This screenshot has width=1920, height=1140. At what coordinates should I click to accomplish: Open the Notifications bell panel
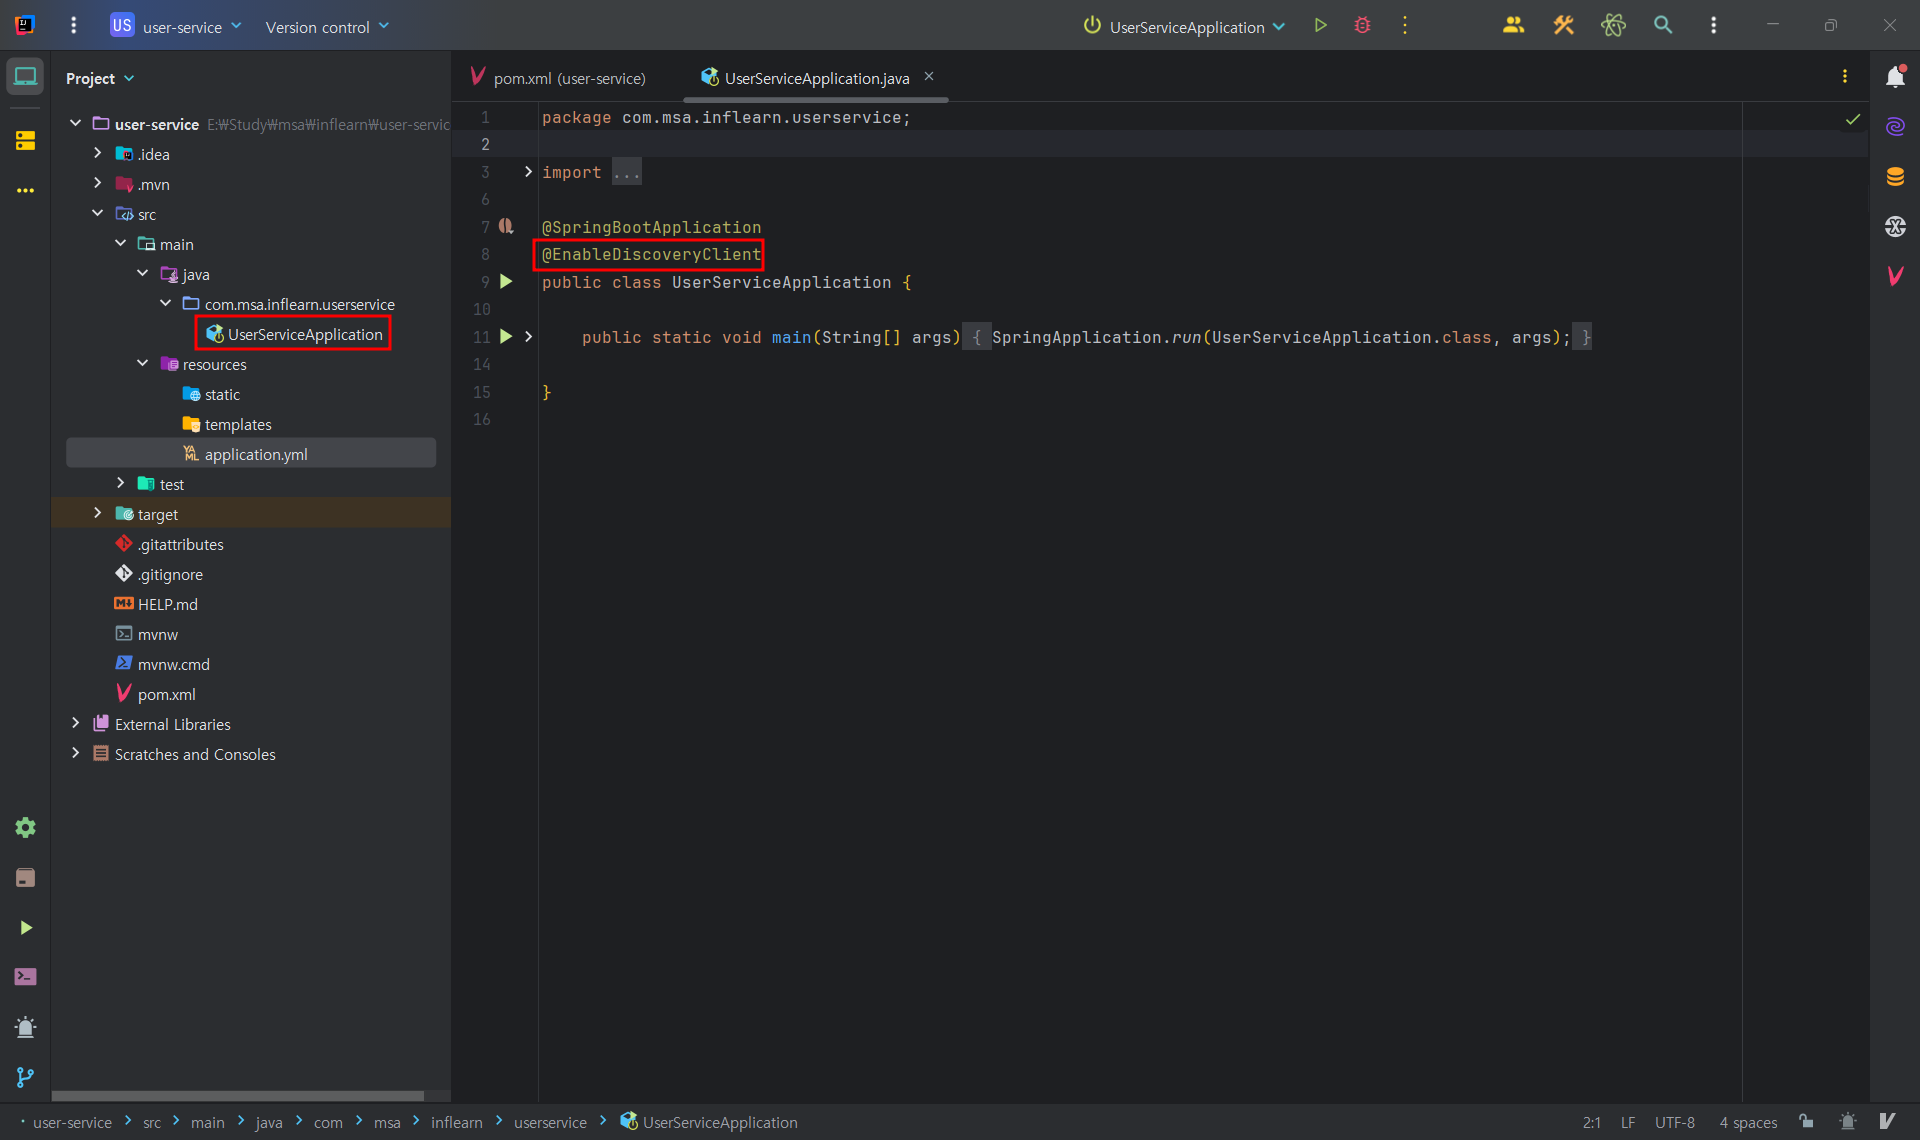tap(1895, 77)
